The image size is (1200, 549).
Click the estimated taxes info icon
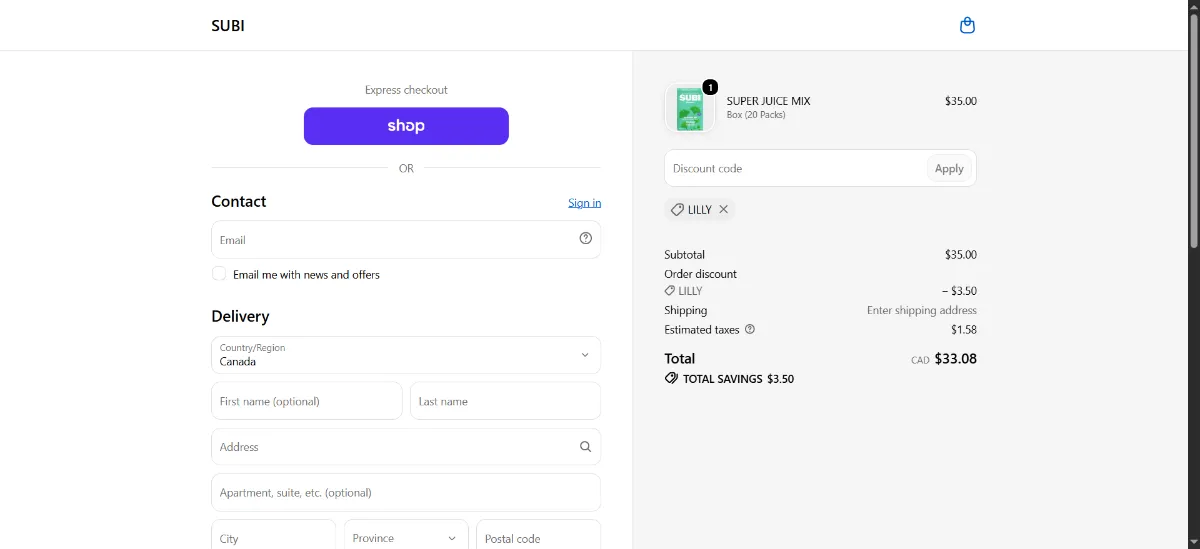pos(750,329)
